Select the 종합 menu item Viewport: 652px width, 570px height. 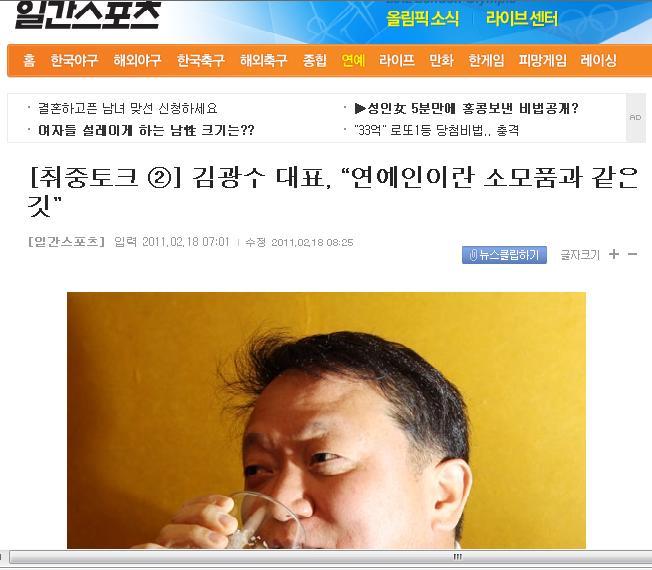point(315,60)
